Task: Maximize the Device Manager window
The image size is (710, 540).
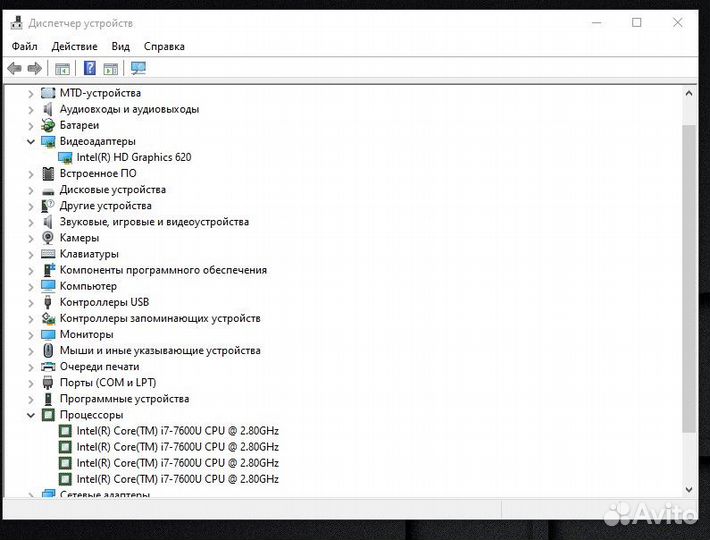Action: [x=637, y=23]
